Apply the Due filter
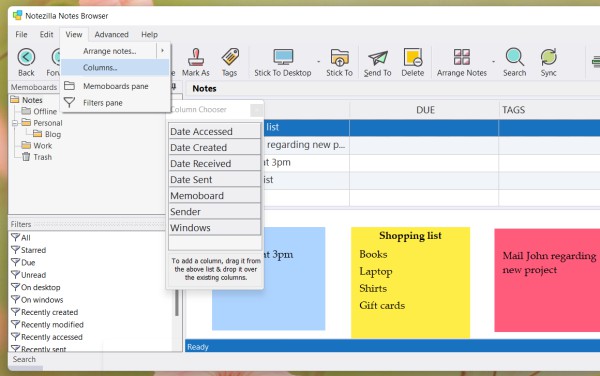 coord(23,262)
